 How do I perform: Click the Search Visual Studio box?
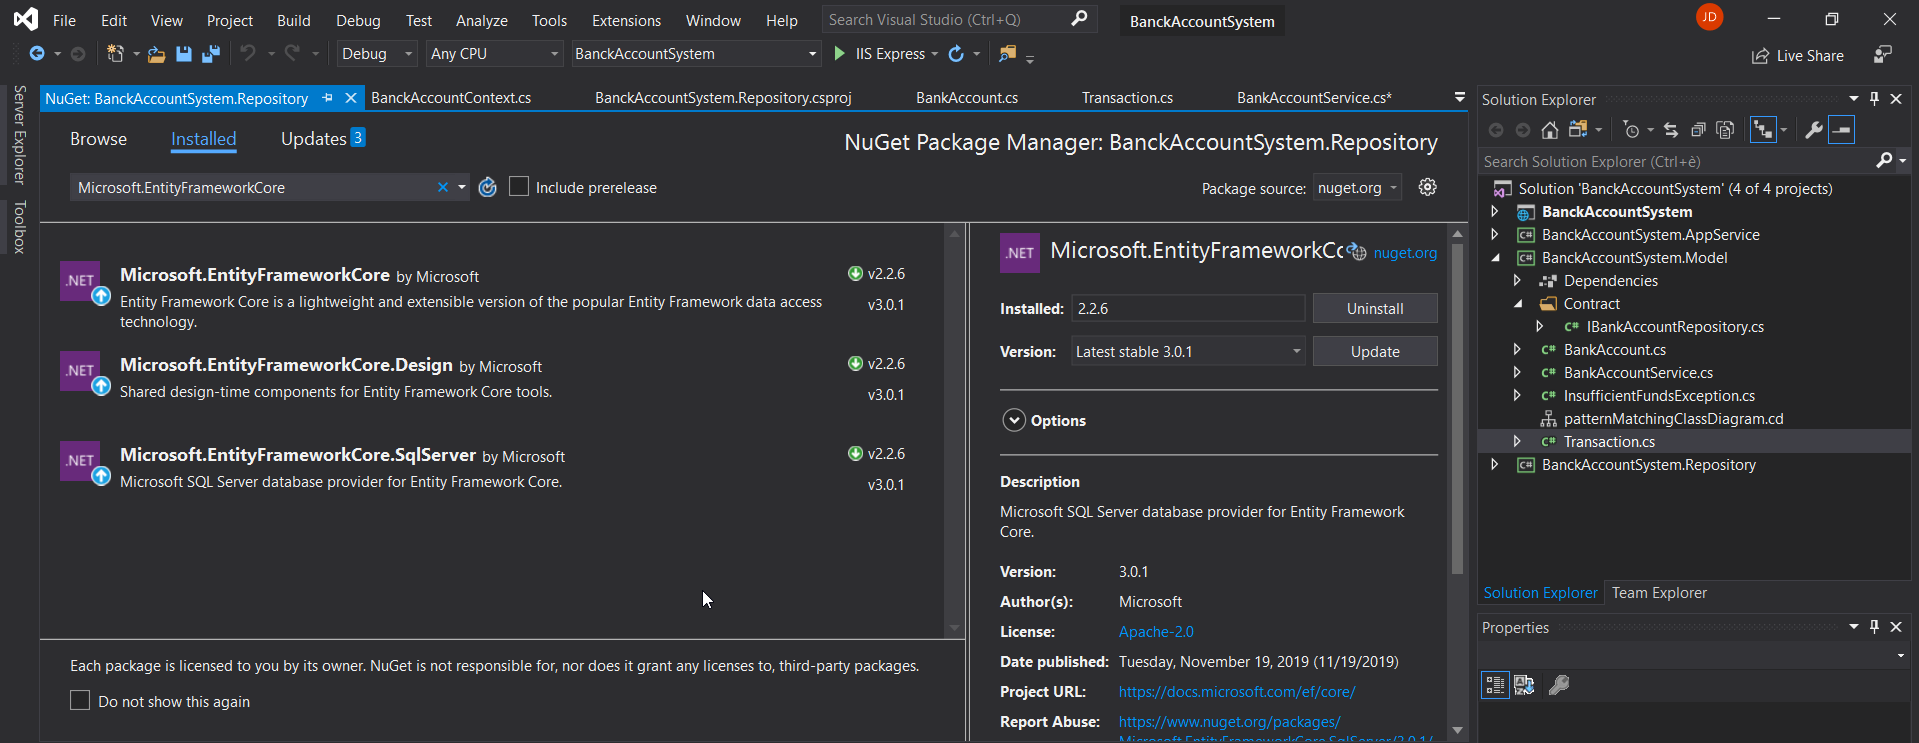(x=959, y=19)
